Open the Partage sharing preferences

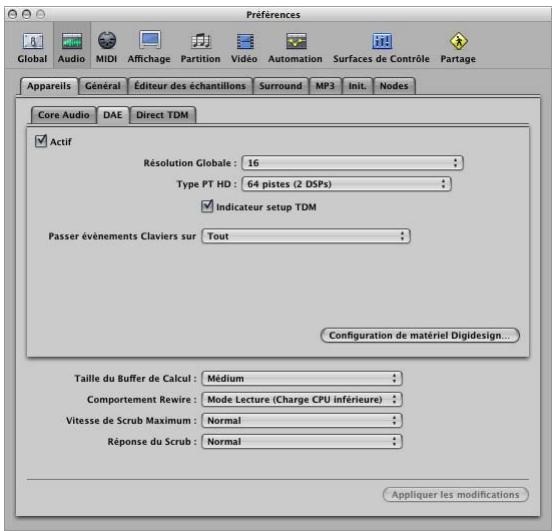pyautogui.click(x=458, y=48)
